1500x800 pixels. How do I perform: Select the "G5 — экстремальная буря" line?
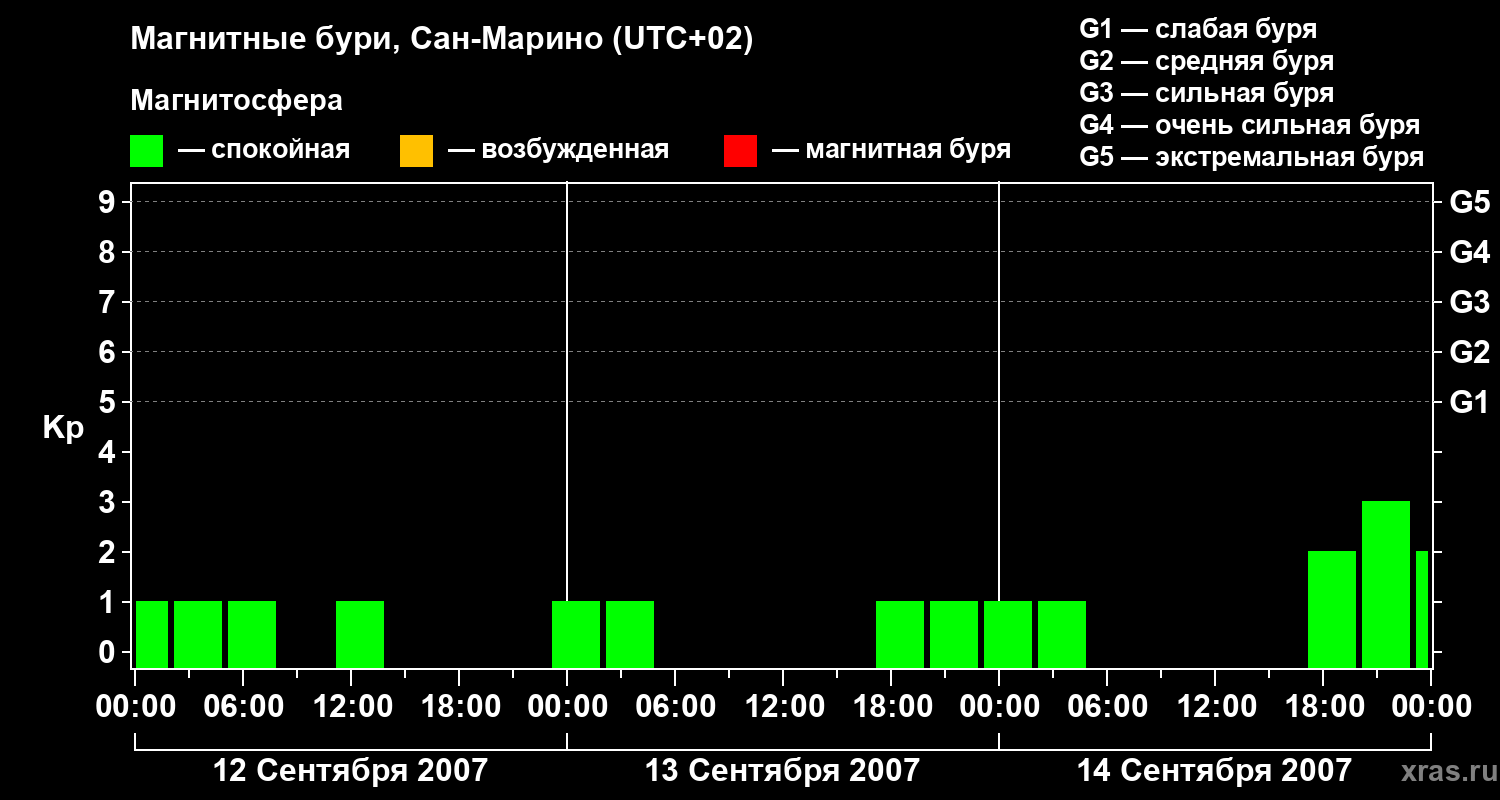point(1252,157)
